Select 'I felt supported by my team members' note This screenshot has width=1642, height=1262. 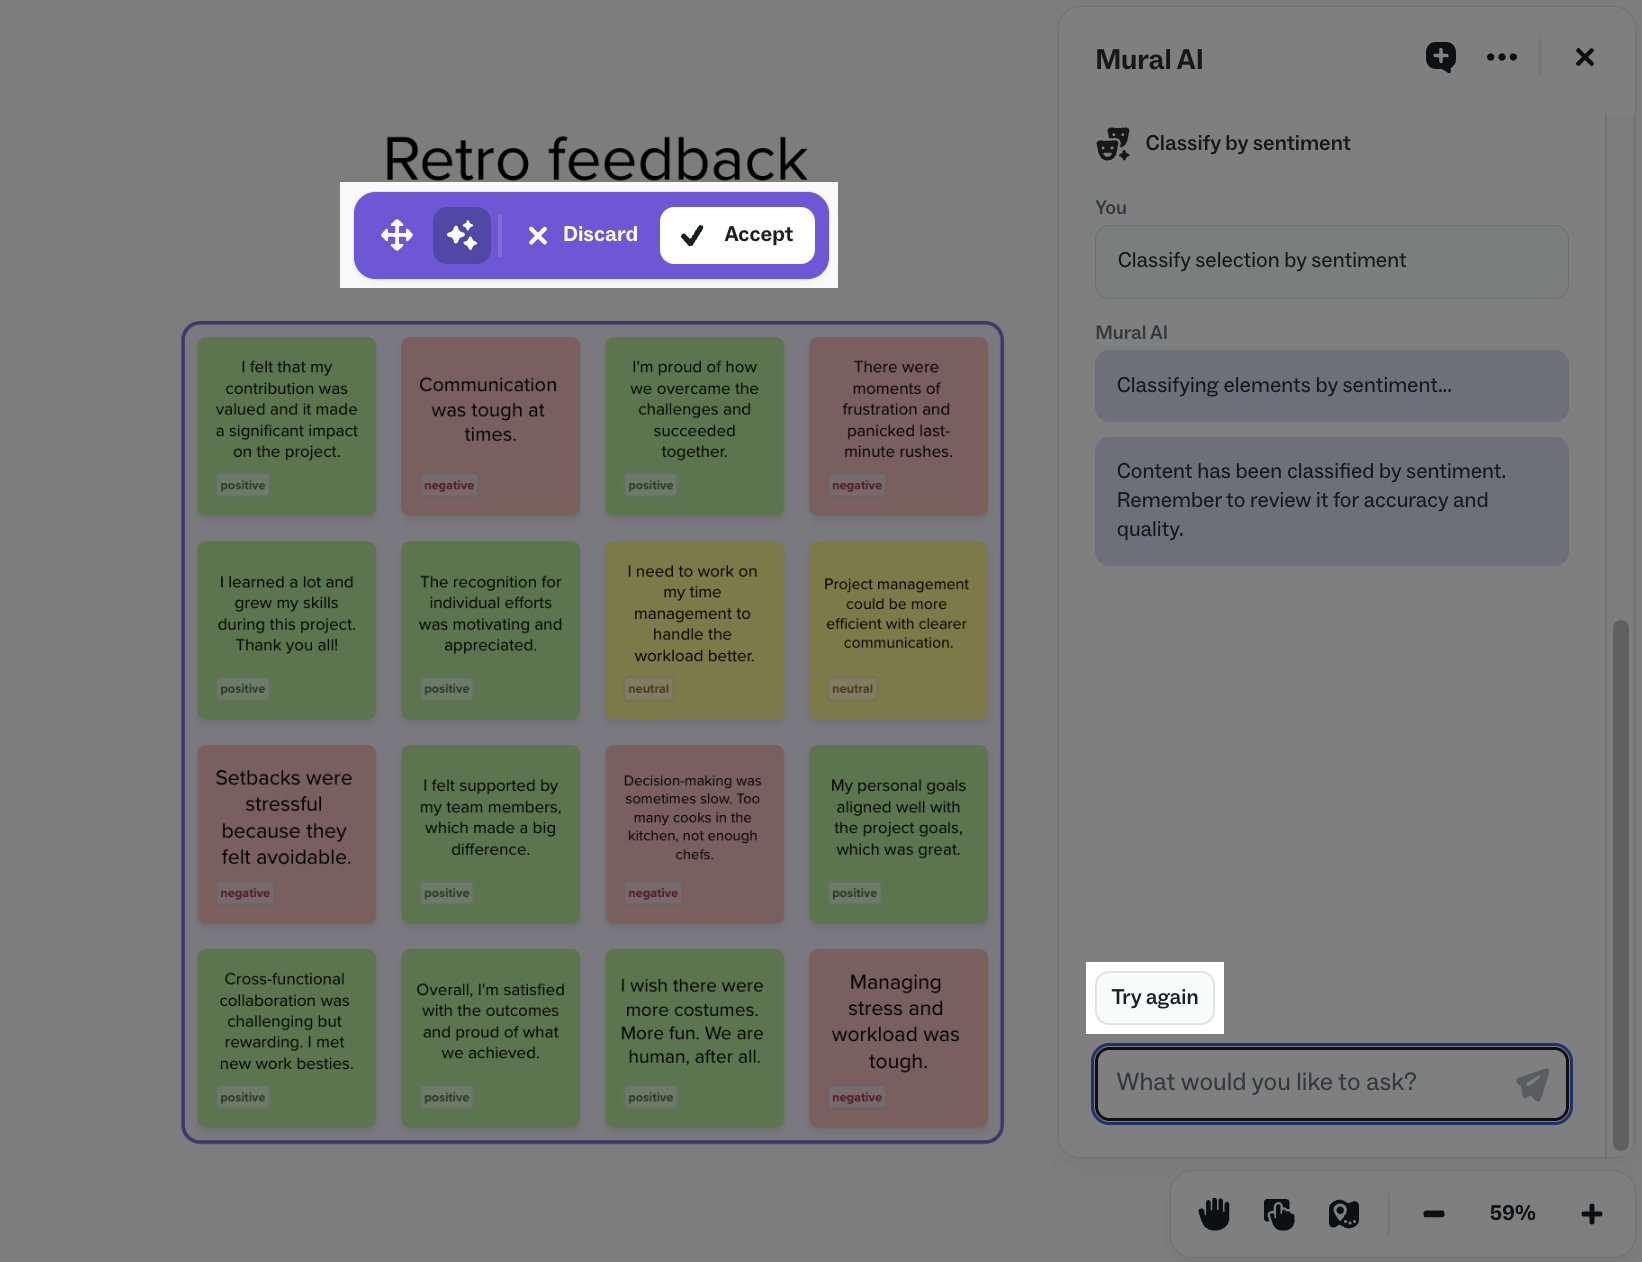[490, 834]
